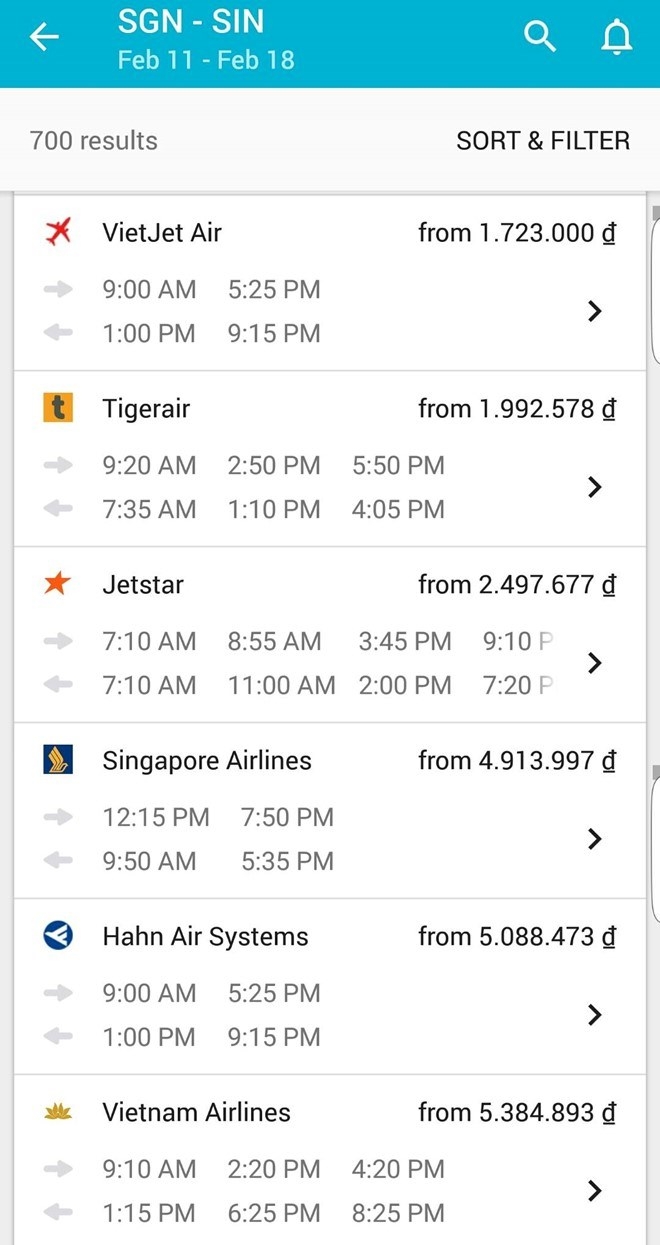Viewport: 660px width, 1245px height.
Task: Expand Singapore Airlines result chevron
Action: (595, 839)
